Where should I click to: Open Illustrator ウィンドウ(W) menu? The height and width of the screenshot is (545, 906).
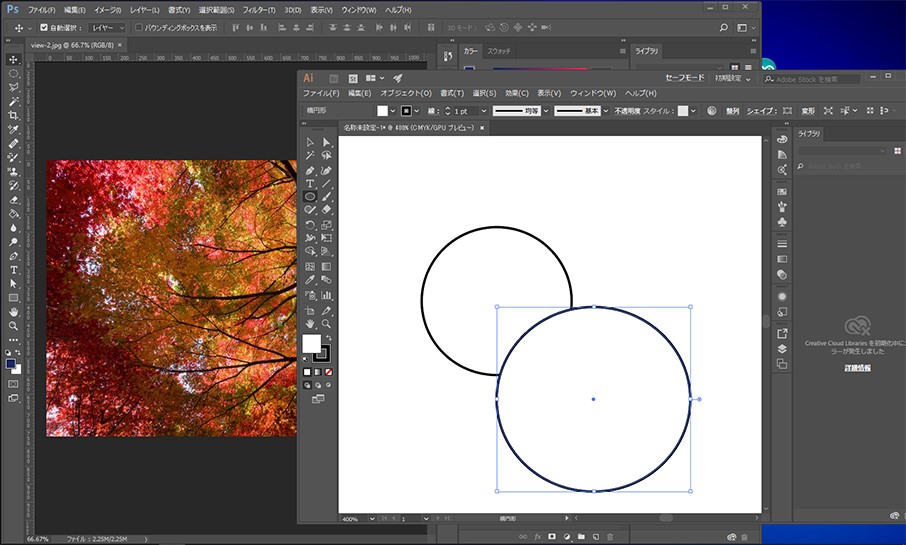(x=593, y=93)
